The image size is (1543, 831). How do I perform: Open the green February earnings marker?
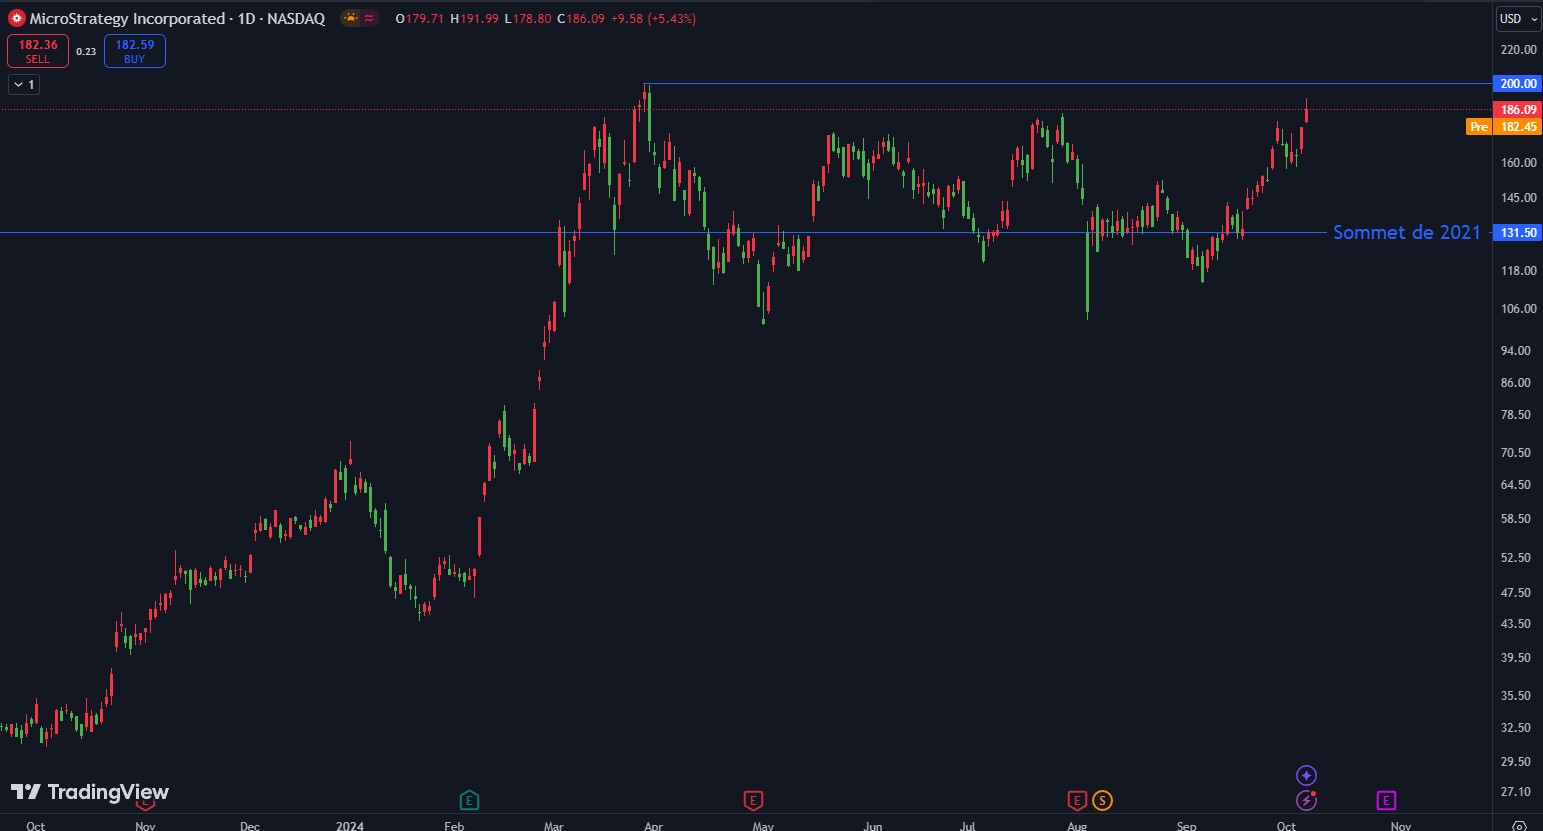[x=469, y=800]
